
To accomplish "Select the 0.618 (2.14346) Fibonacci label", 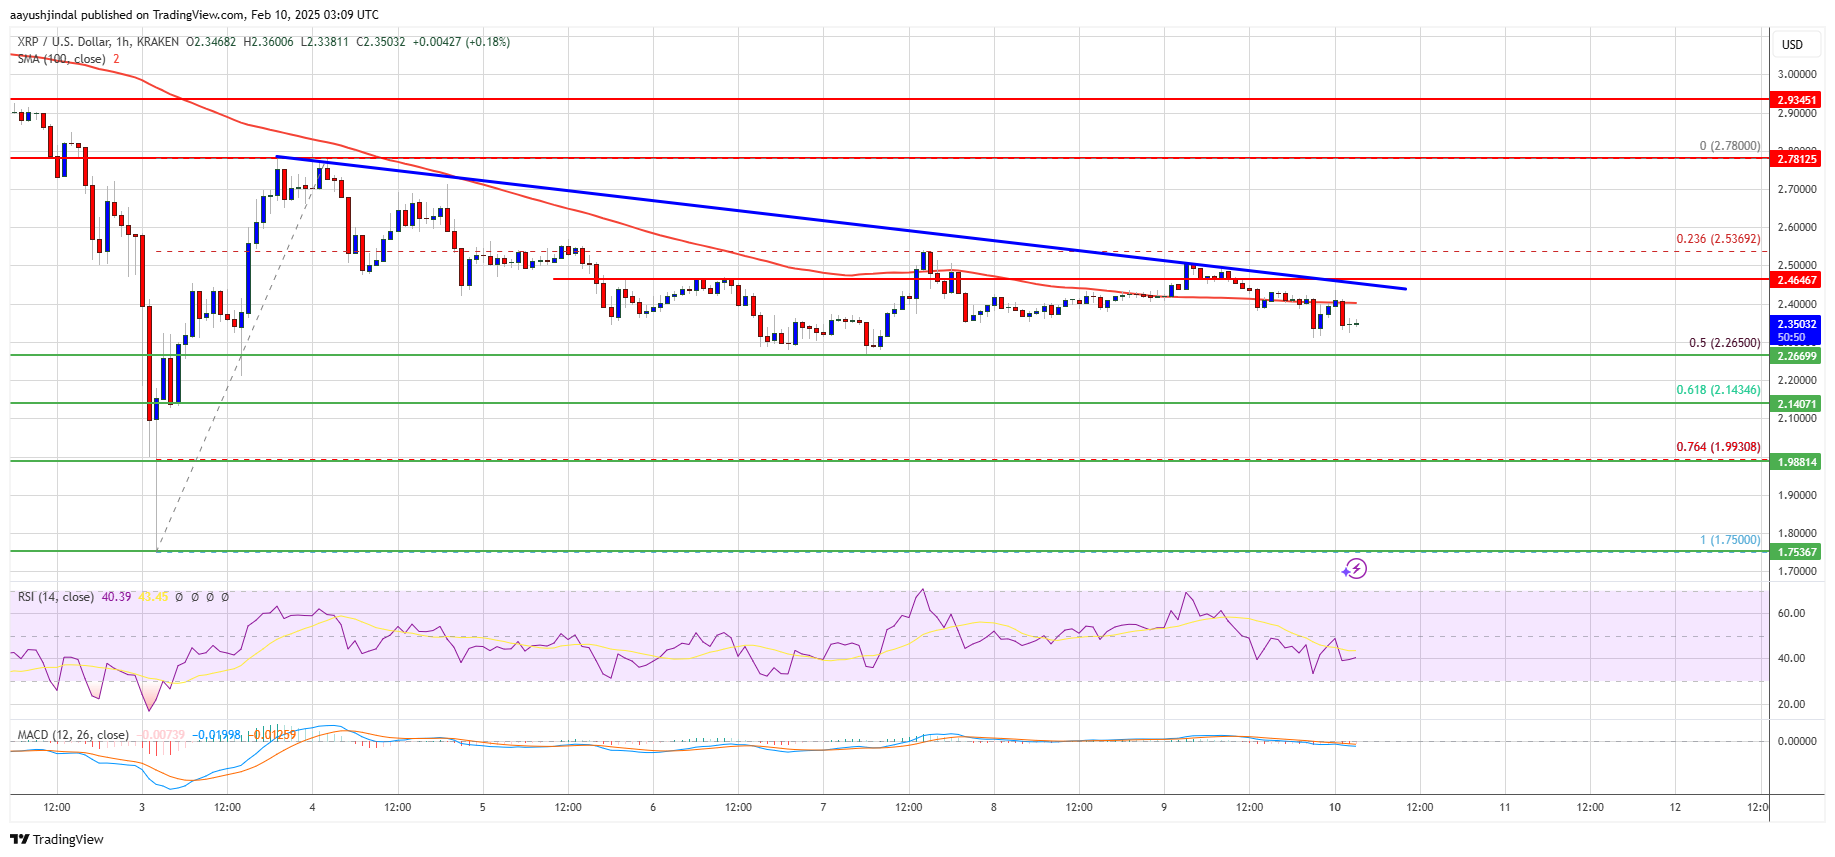I will [1718, 390].
